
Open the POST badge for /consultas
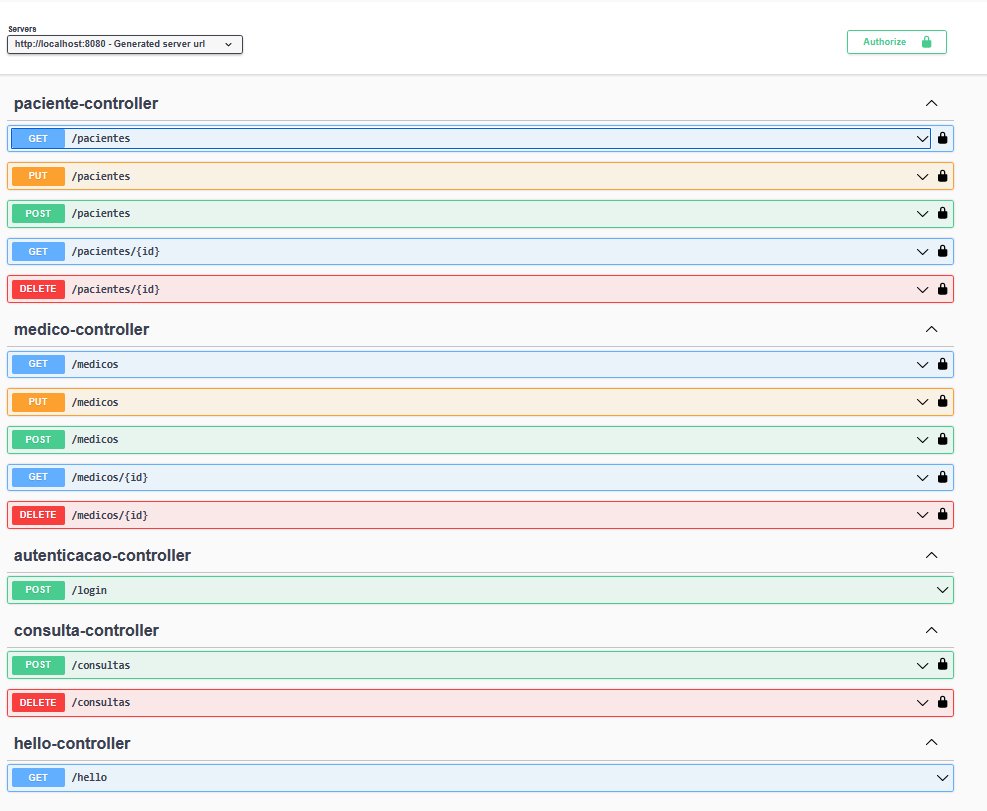pos(38,665)
